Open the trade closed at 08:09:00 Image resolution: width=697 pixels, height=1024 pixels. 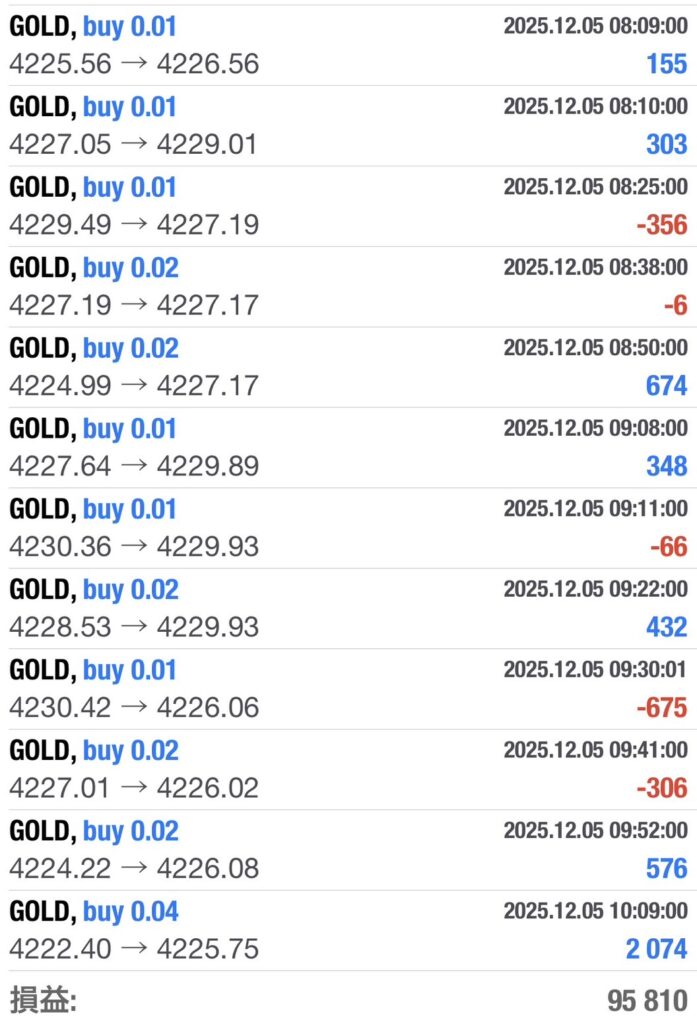[x=348, y=45]
